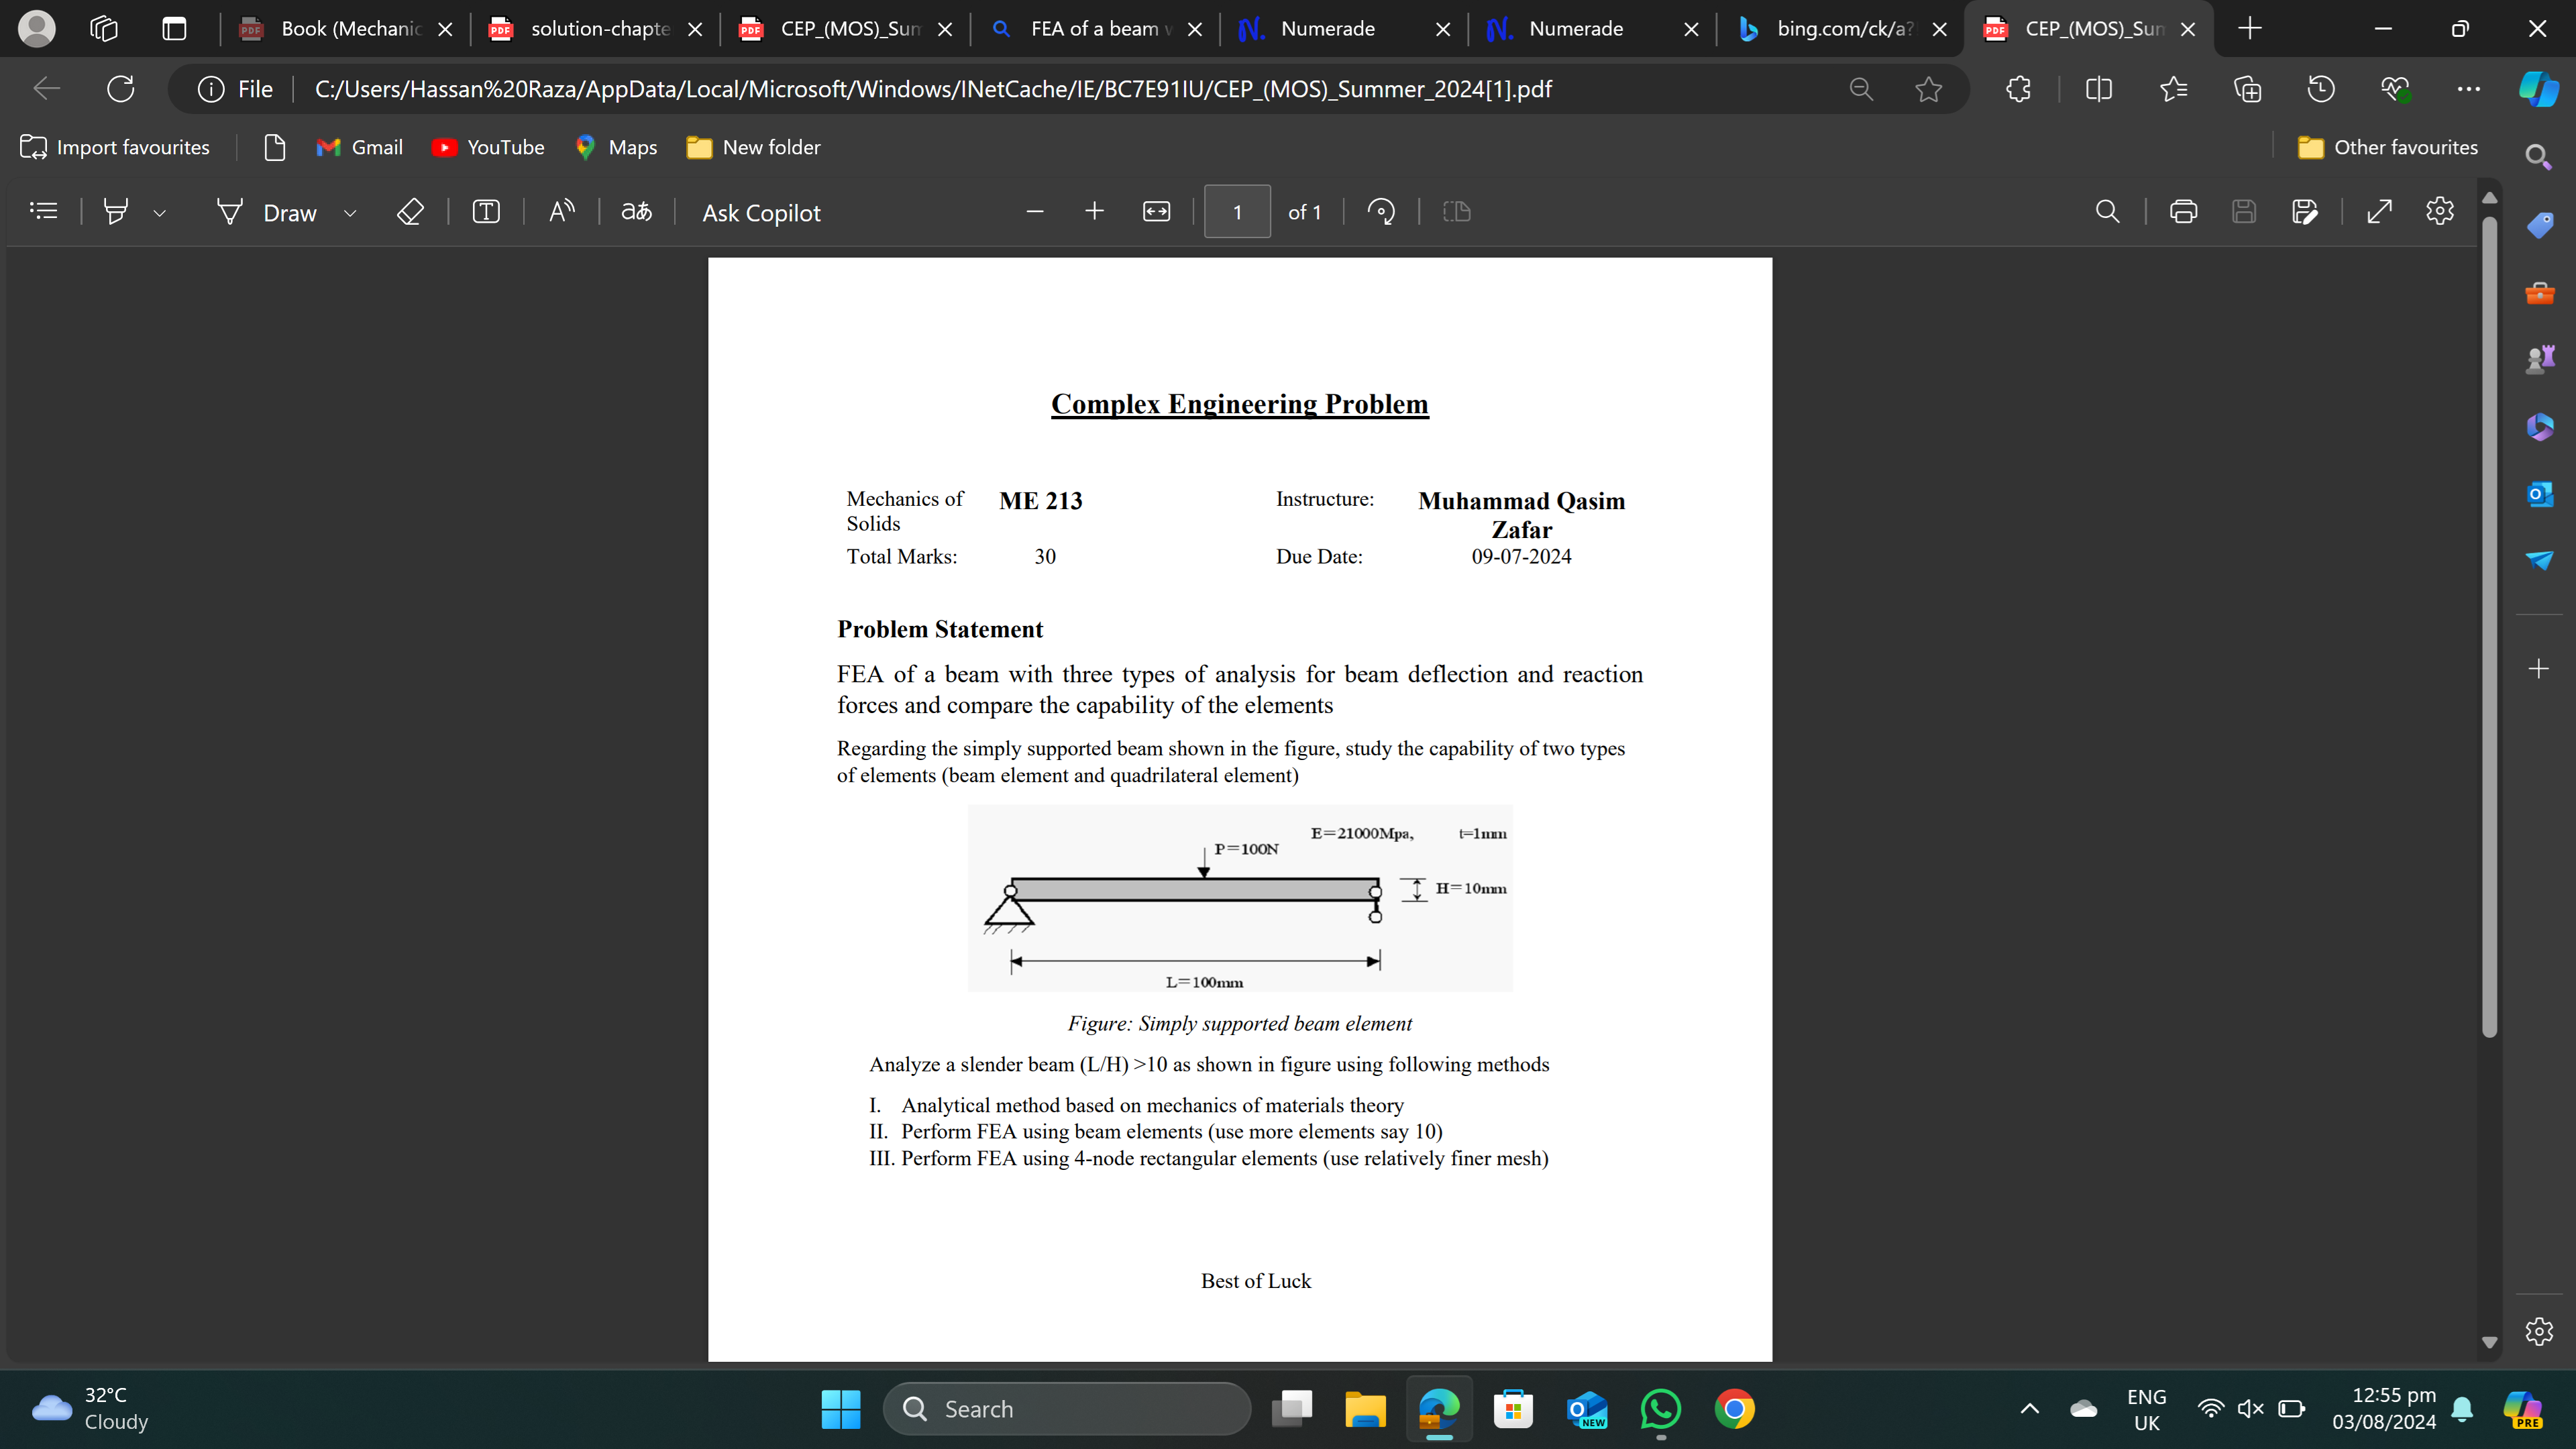Toggle the add-to-favourites star
Image resolution: width=2576 pixels, height=1449 pixels.
(1929, 89)
